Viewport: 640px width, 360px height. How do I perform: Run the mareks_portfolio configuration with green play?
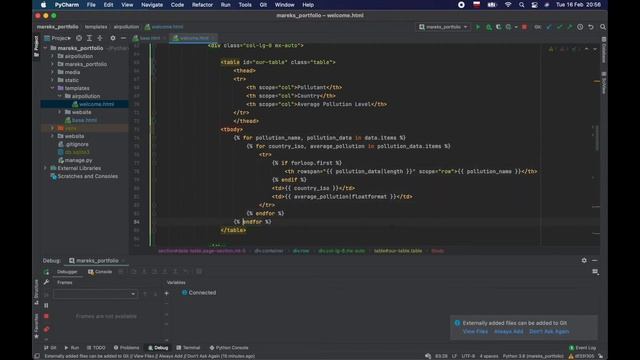pos(478,27)
